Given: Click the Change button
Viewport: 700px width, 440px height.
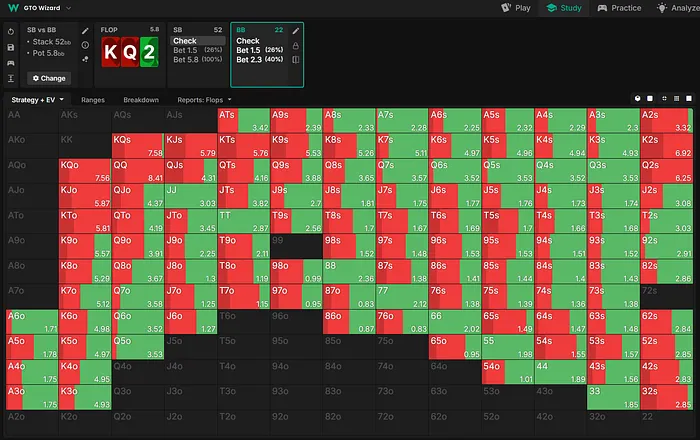Looking at the screenshot, I should [x=48, y=77].
